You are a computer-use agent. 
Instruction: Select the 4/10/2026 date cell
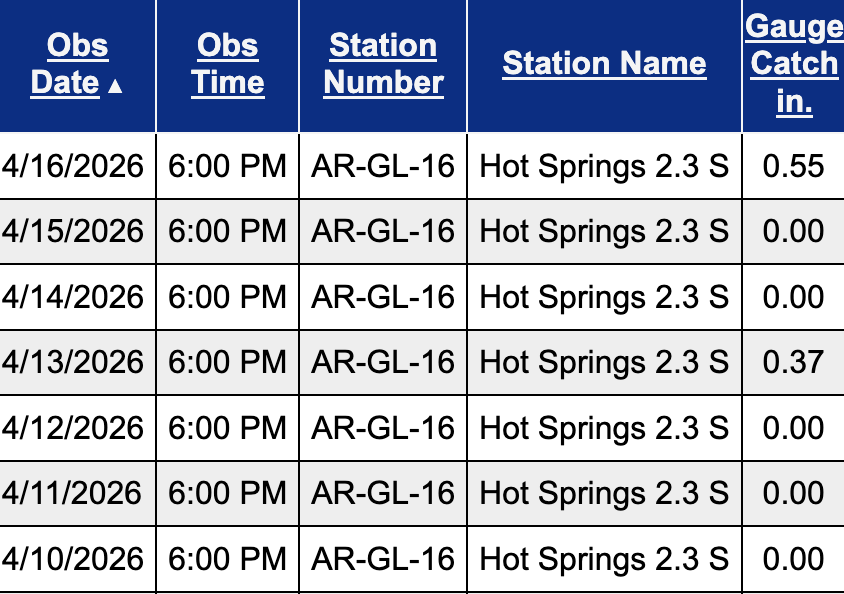click(73, 558)
